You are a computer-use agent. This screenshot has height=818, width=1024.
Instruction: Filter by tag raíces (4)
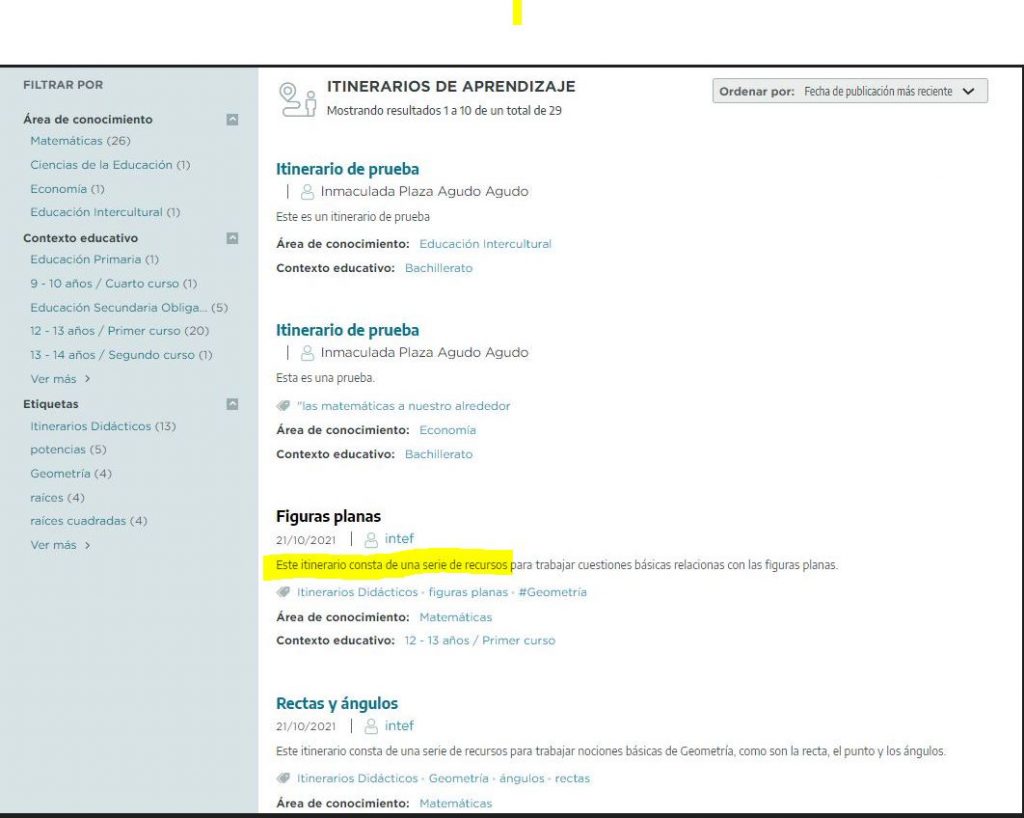57,498
